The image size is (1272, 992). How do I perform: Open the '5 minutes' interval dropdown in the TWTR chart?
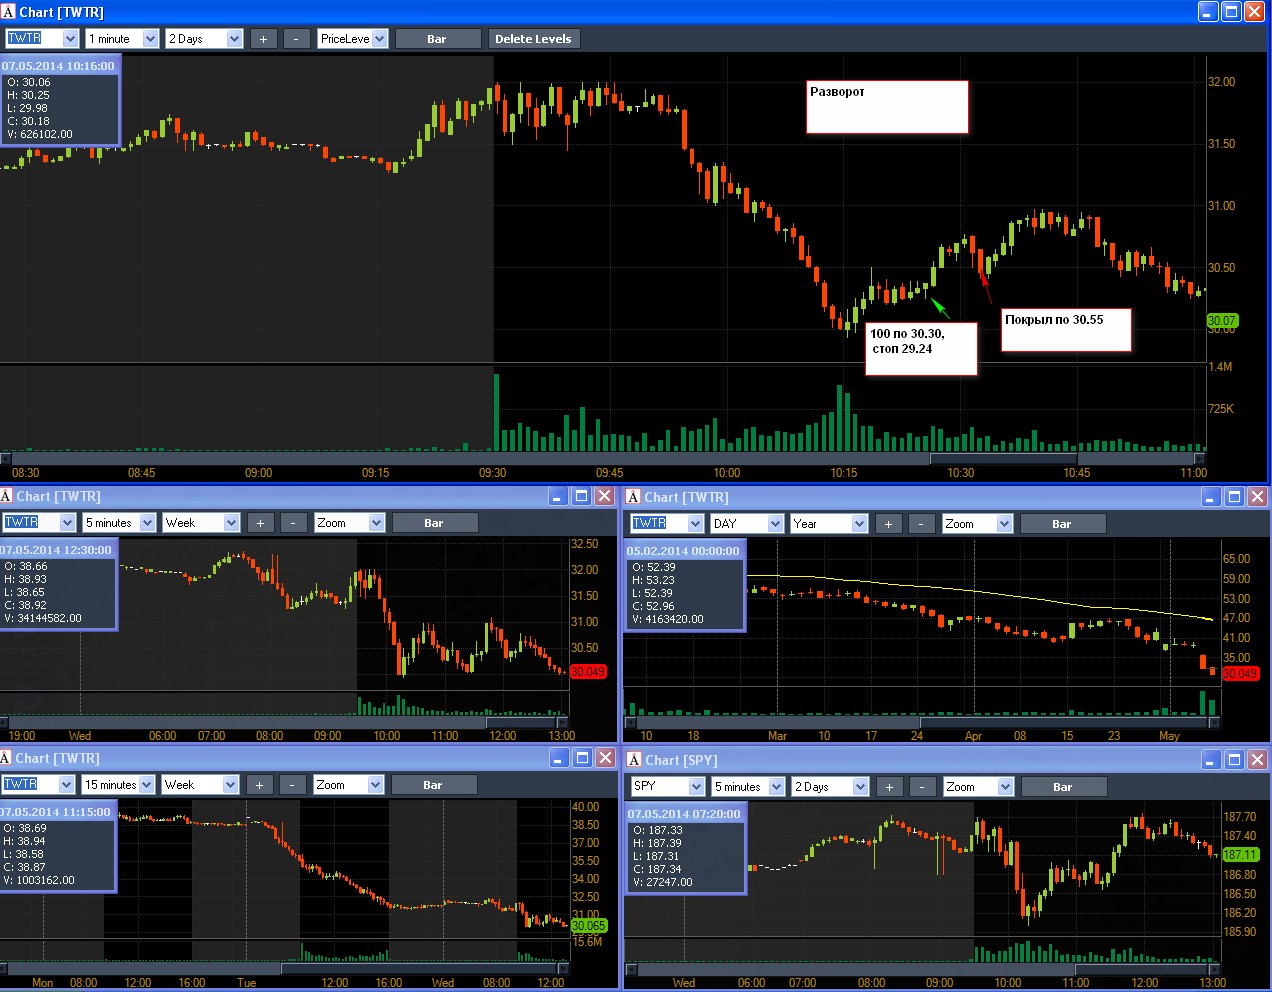tap(147, 523)
